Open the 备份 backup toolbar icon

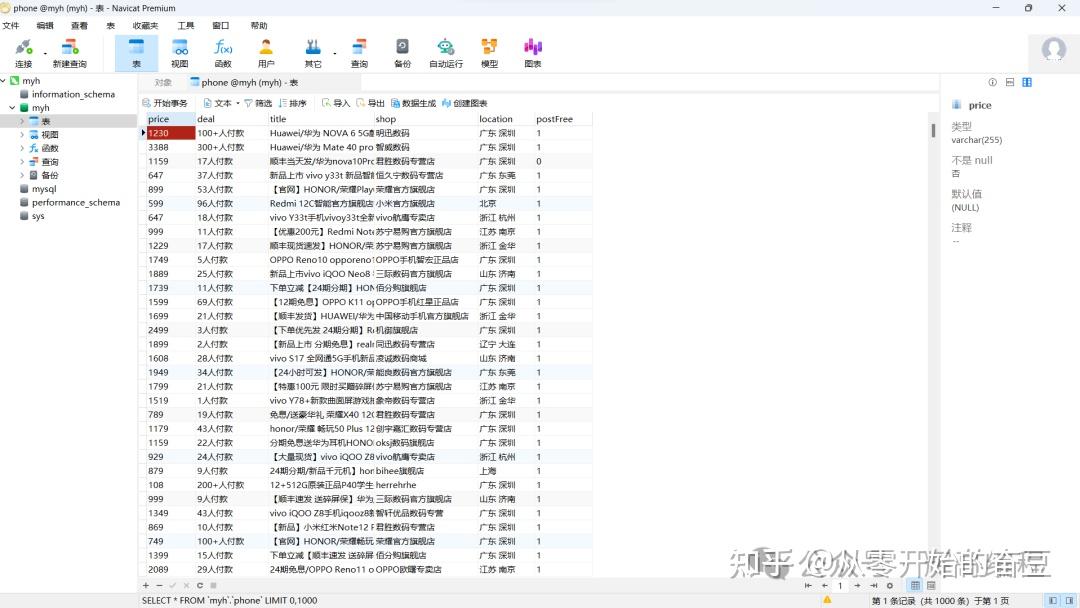tap(402, 53)
